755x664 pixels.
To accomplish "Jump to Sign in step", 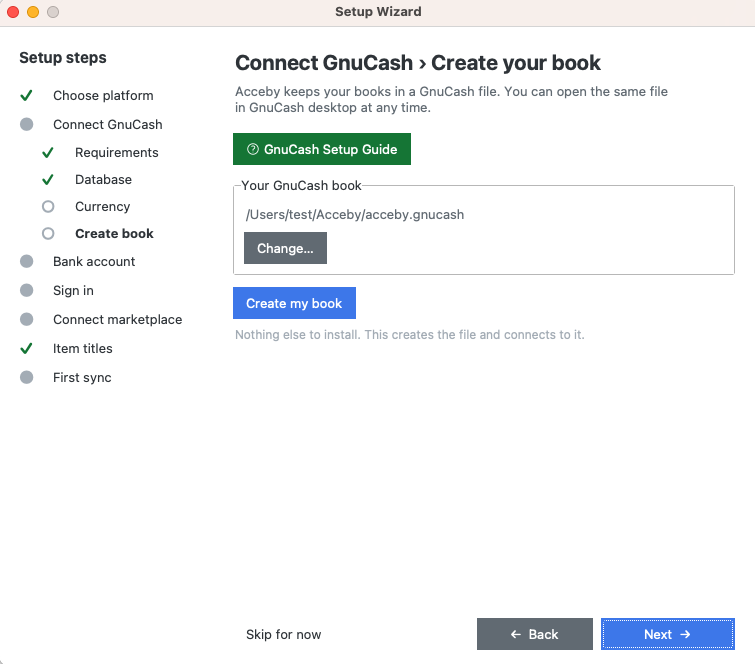I will [73, 290].
